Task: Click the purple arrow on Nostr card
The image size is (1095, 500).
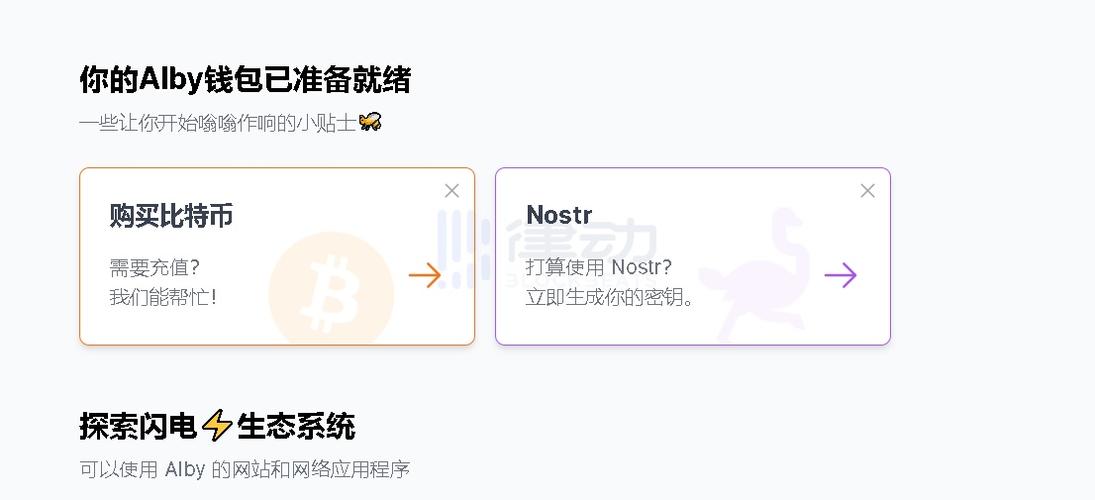Action: (840, 275)
